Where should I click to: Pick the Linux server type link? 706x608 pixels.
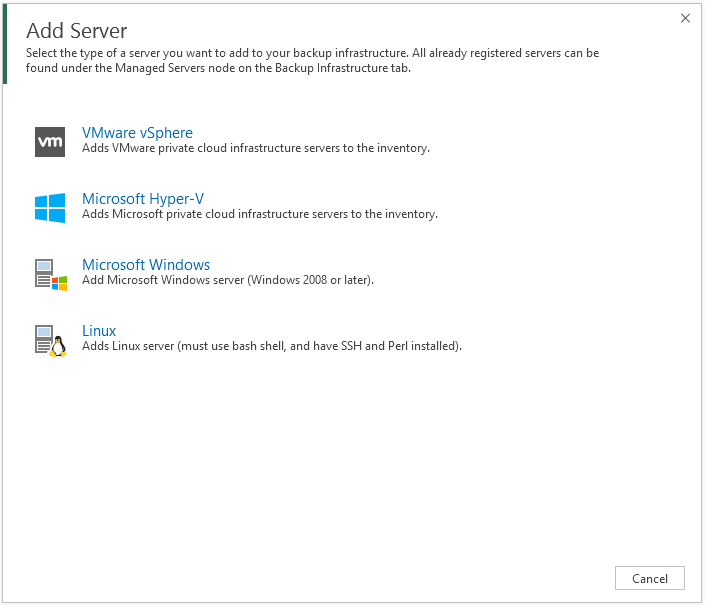click(99, 331)
